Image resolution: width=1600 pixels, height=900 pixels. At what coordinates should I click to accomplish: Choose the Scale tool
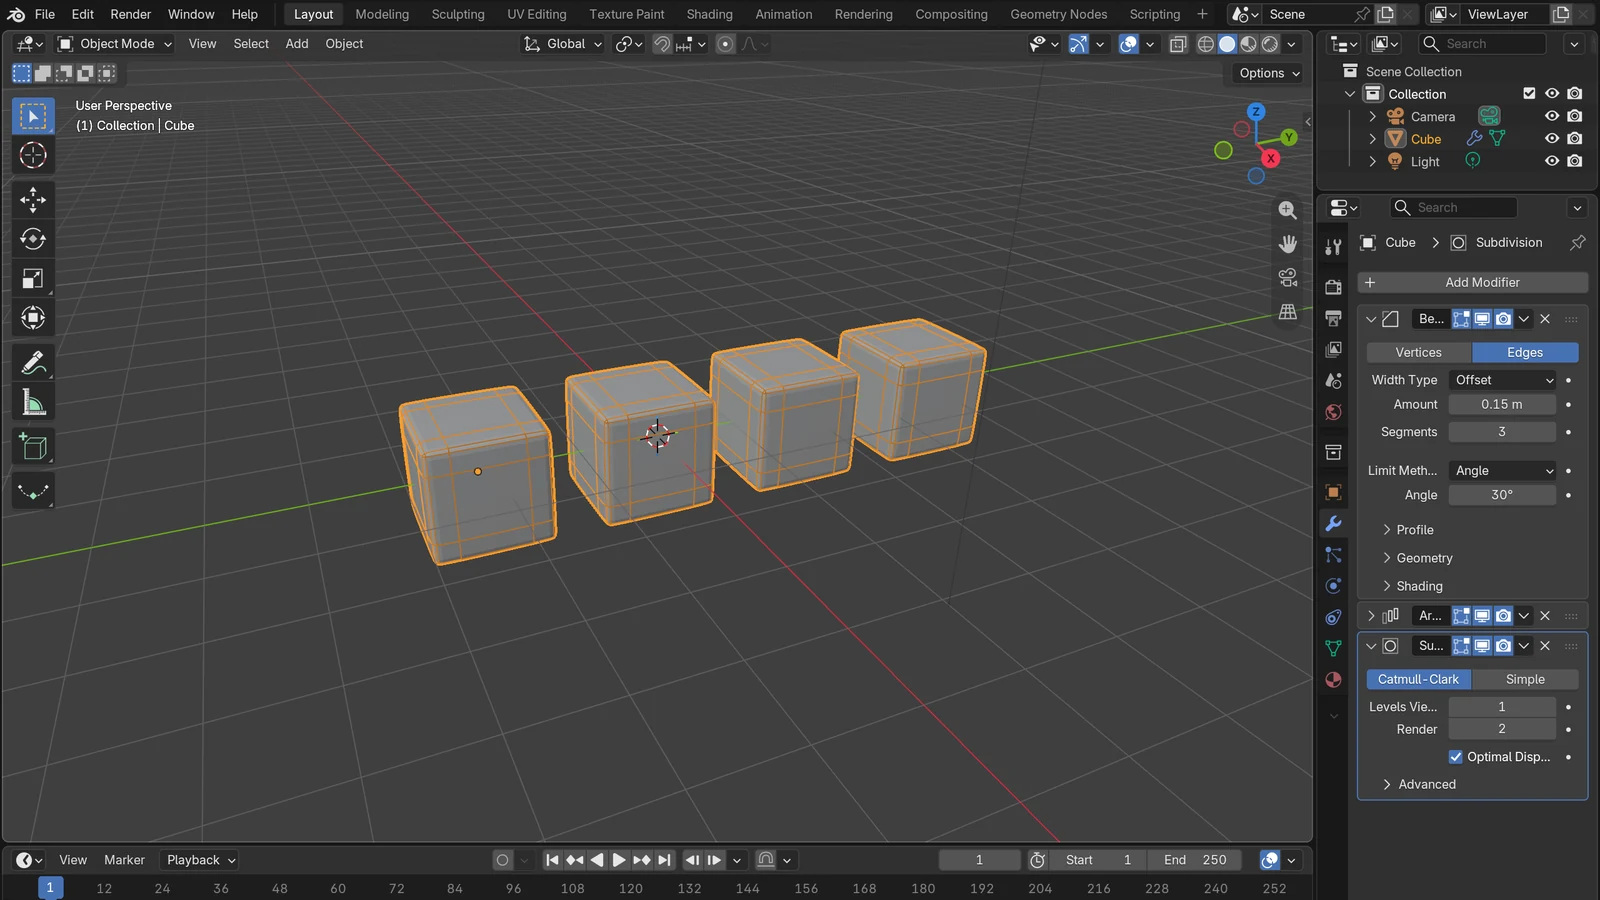[x=33, y=279]
